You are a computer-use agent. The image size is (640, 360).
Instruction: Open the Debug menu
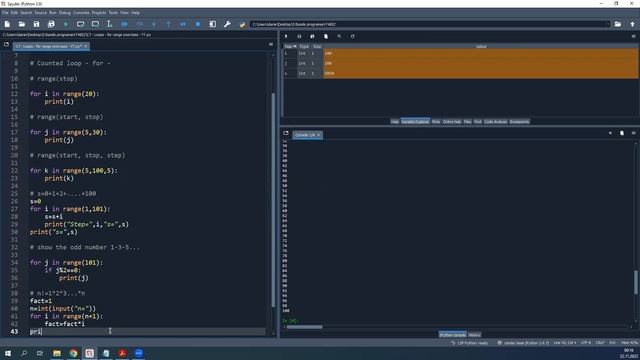[64, 13]
